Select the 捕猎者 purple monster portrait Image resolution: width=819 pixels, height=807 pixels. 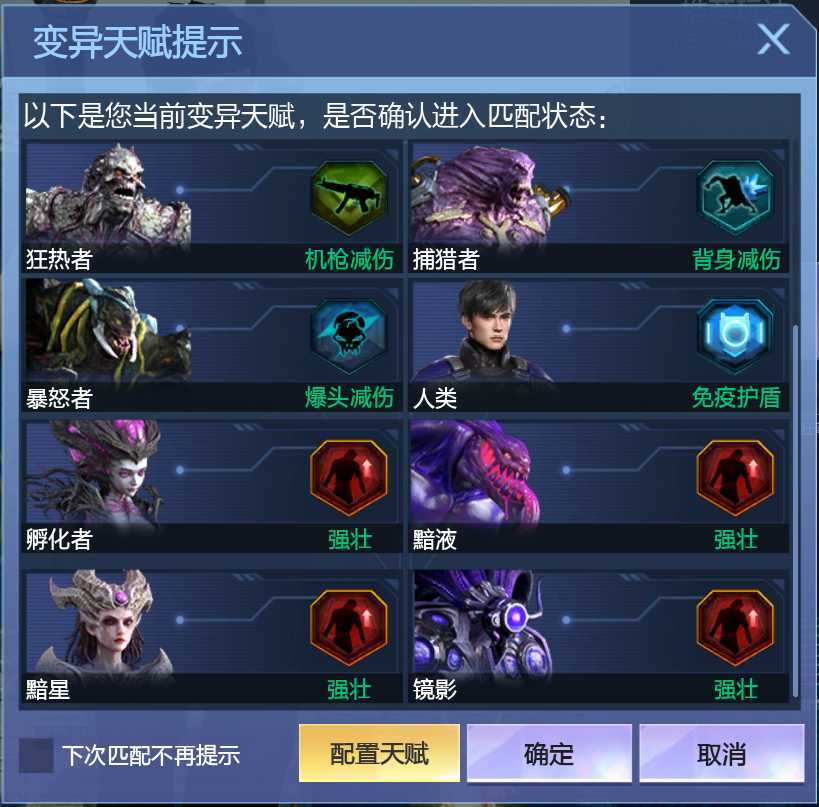[488, 195]
